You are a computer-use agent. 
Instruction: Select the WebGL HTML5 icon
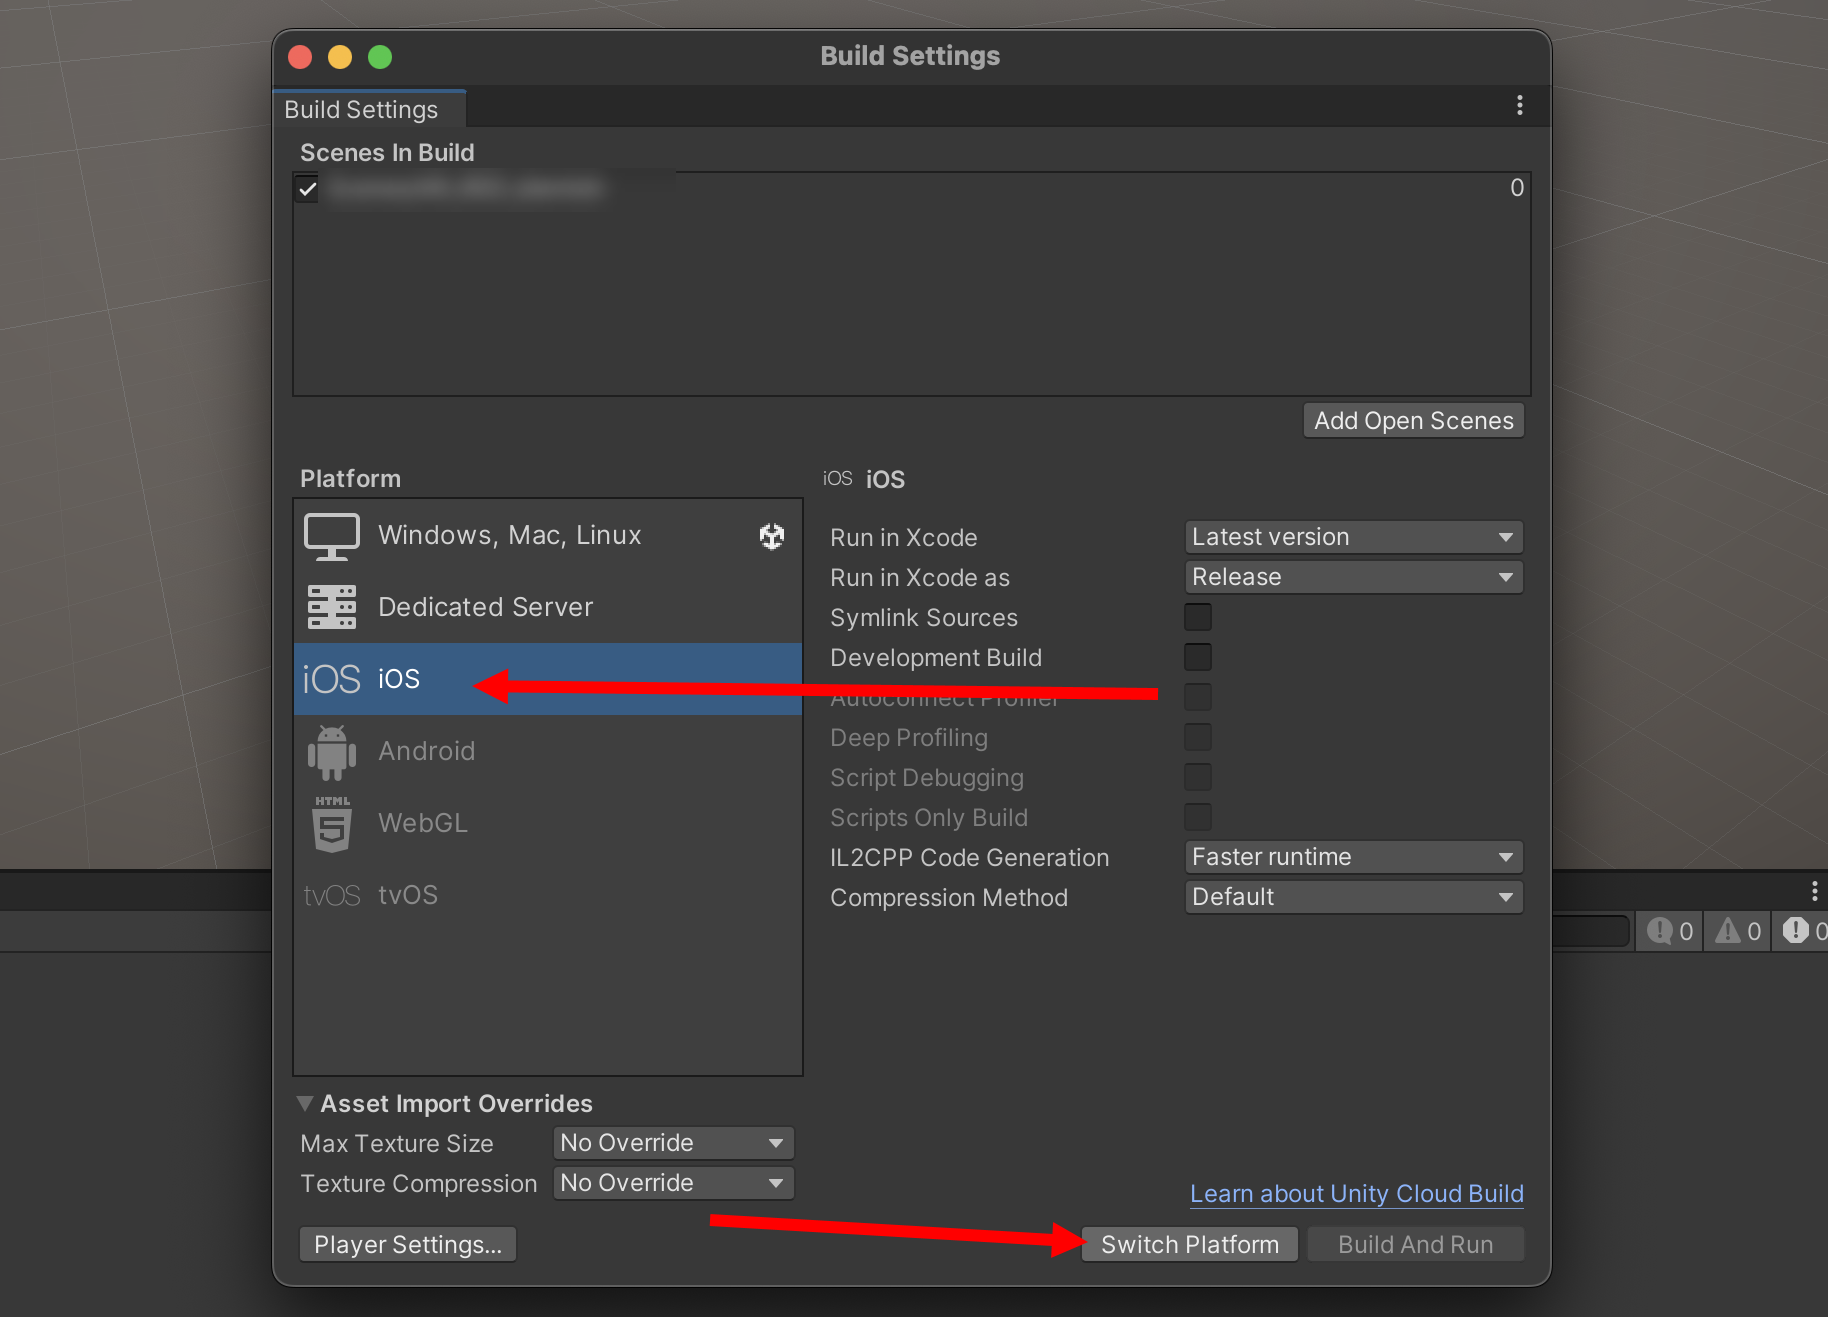coord(332,824)
